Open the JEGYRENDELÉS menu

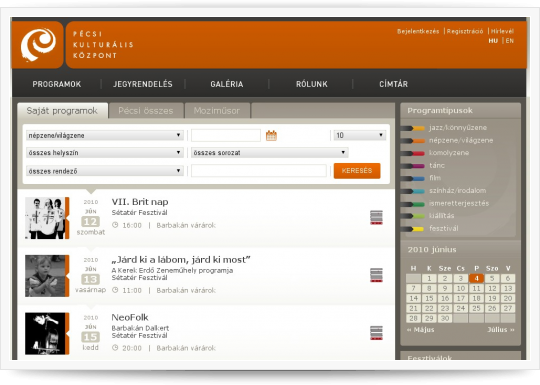143,84
